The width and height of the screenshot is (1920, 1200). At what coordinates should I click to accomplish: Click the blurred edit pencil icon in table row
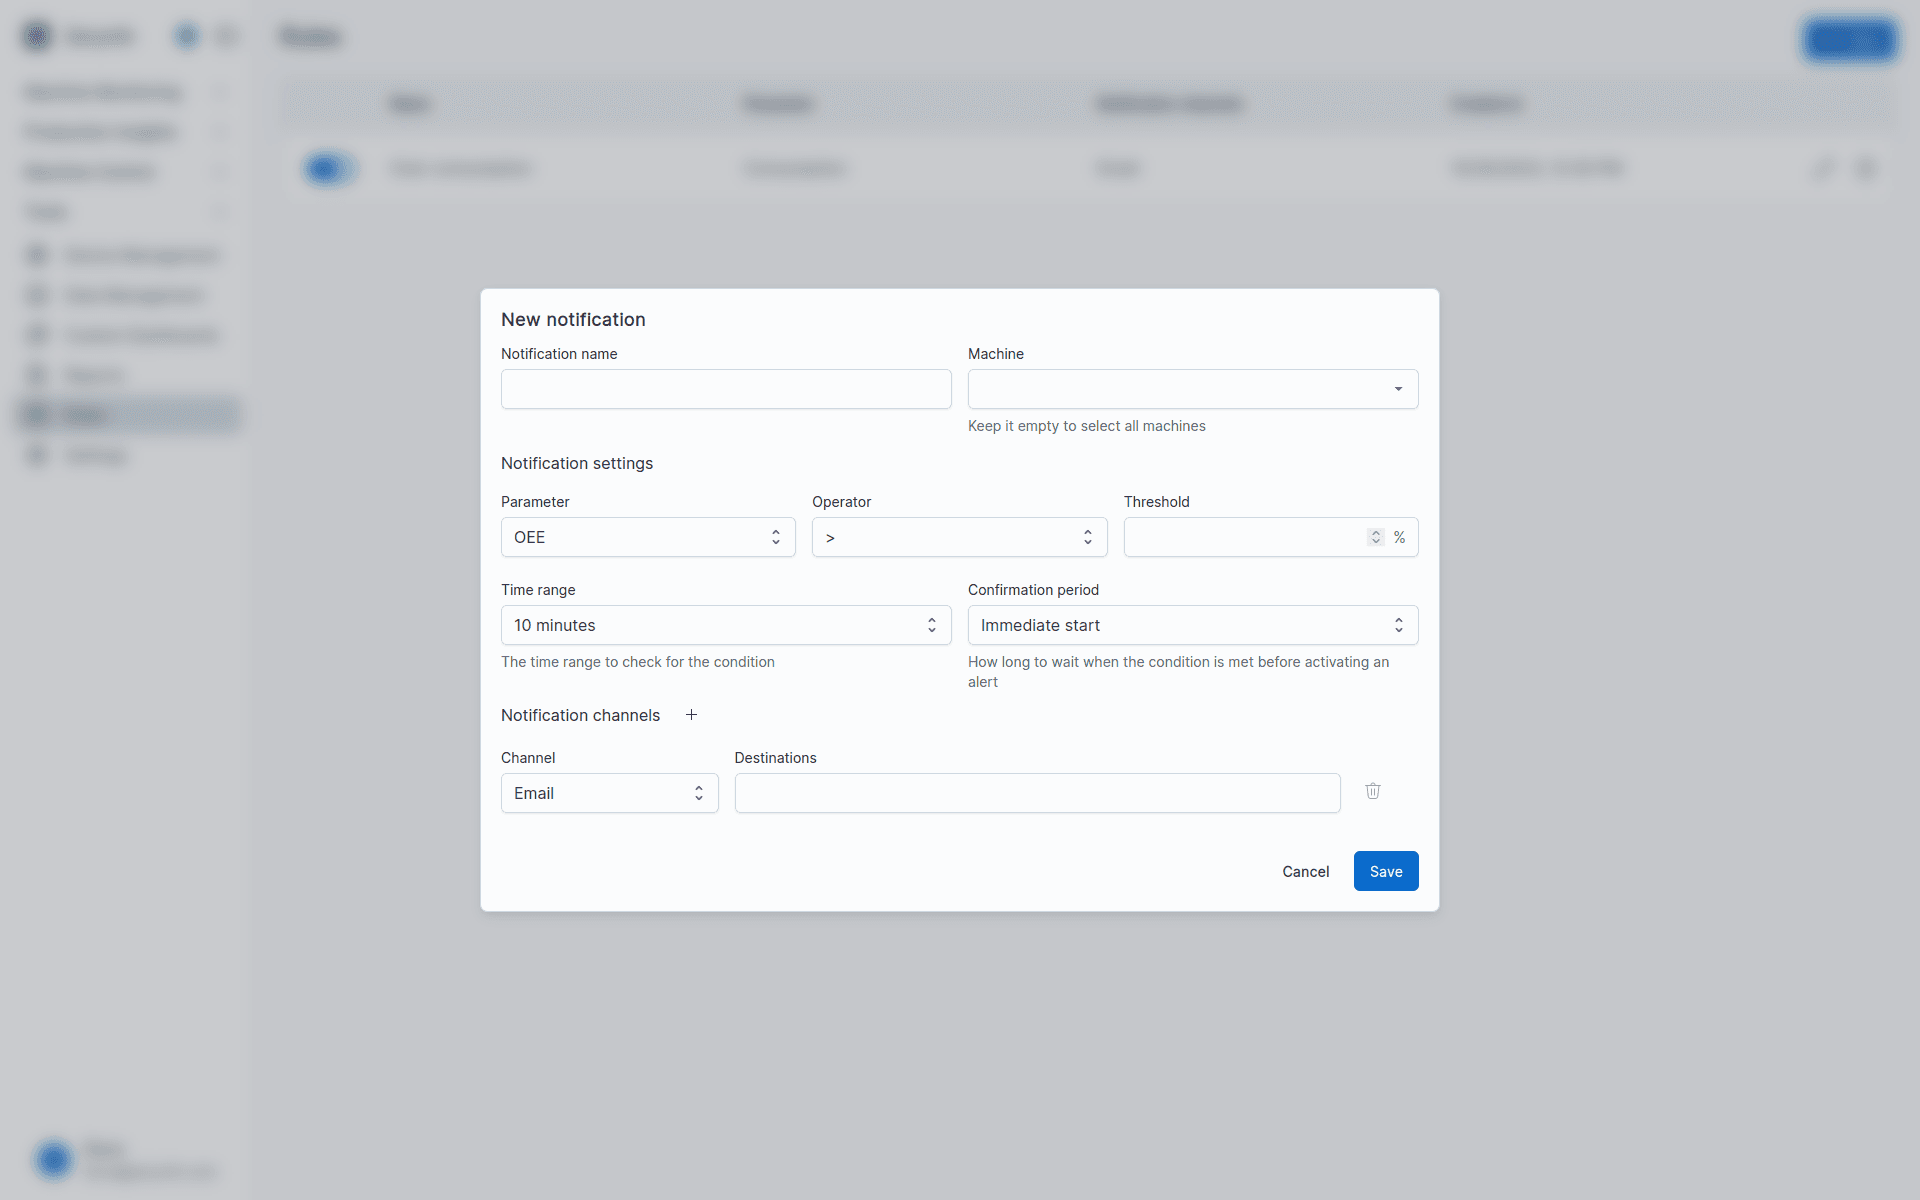[1824, 168]
